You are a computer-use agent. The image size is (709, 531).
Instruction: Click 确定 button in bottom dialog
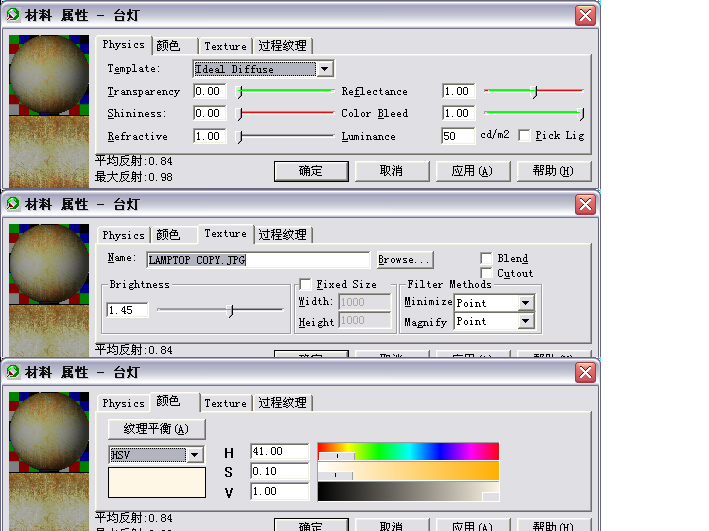(x=311, y=525)
